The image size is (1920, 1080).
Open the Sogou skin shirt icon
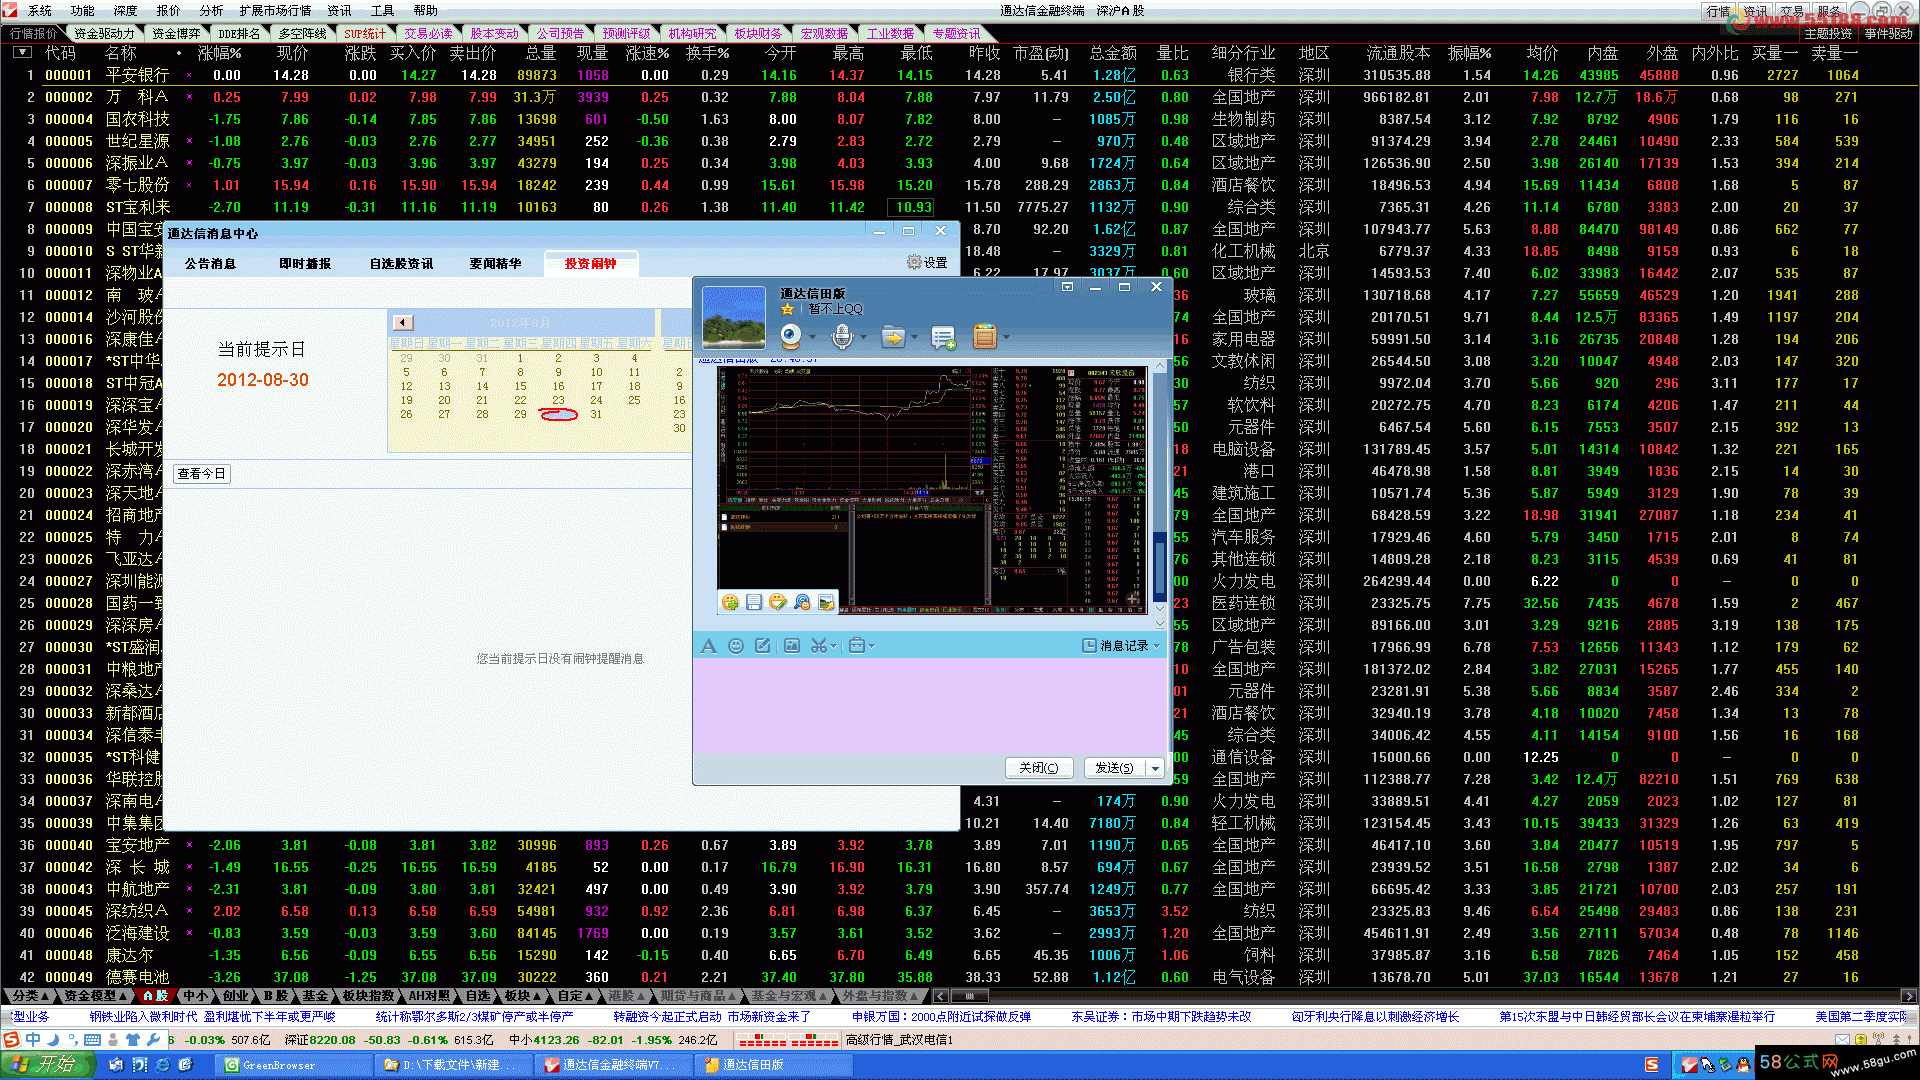[132, 1039]
